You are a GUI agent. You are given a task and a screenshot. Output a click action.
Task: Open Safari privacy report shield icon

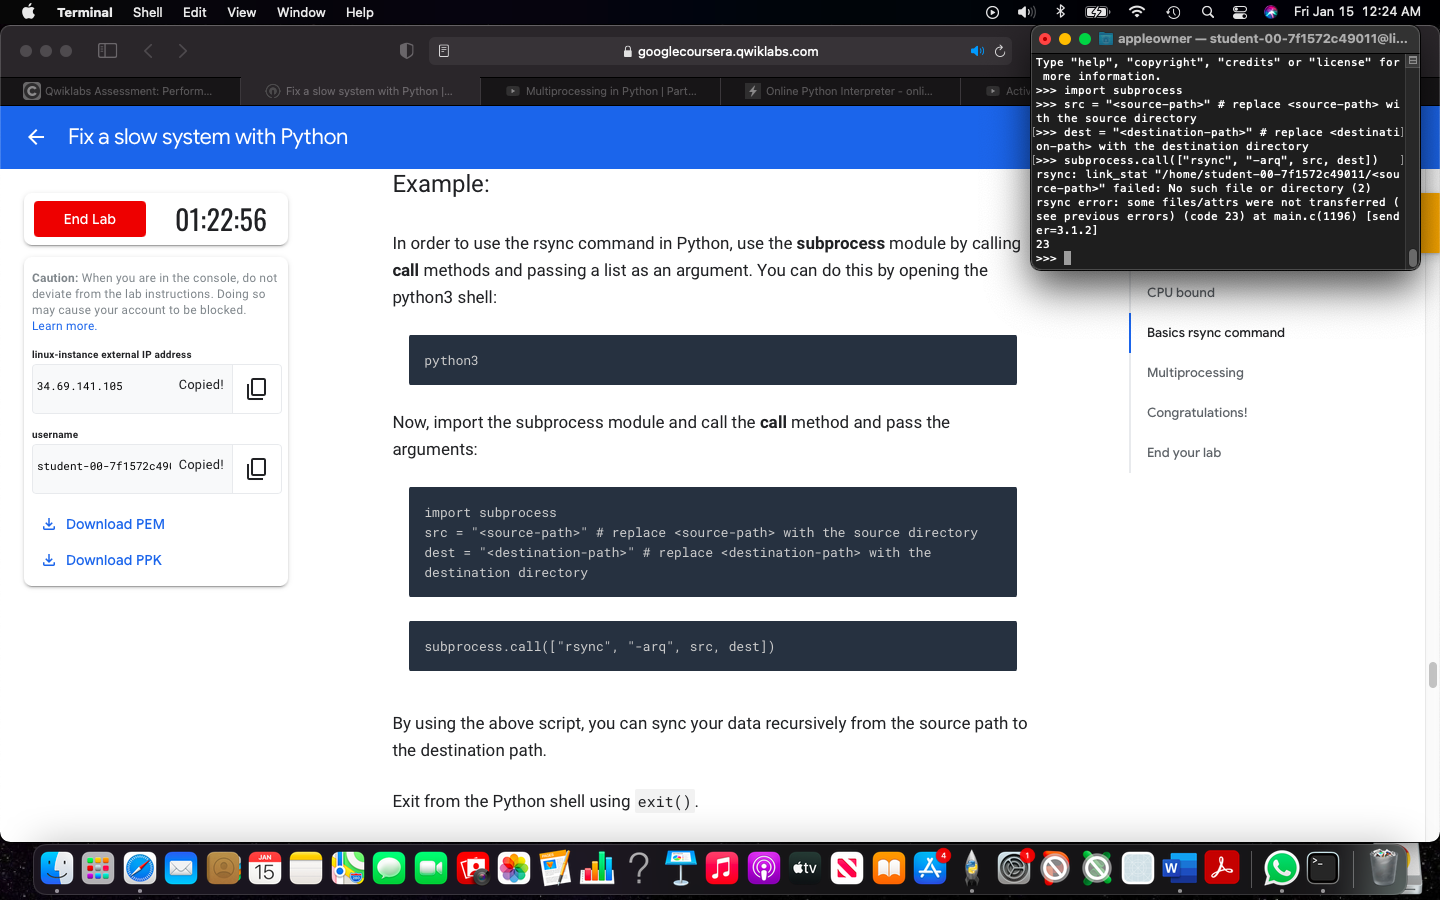[406, 51]
